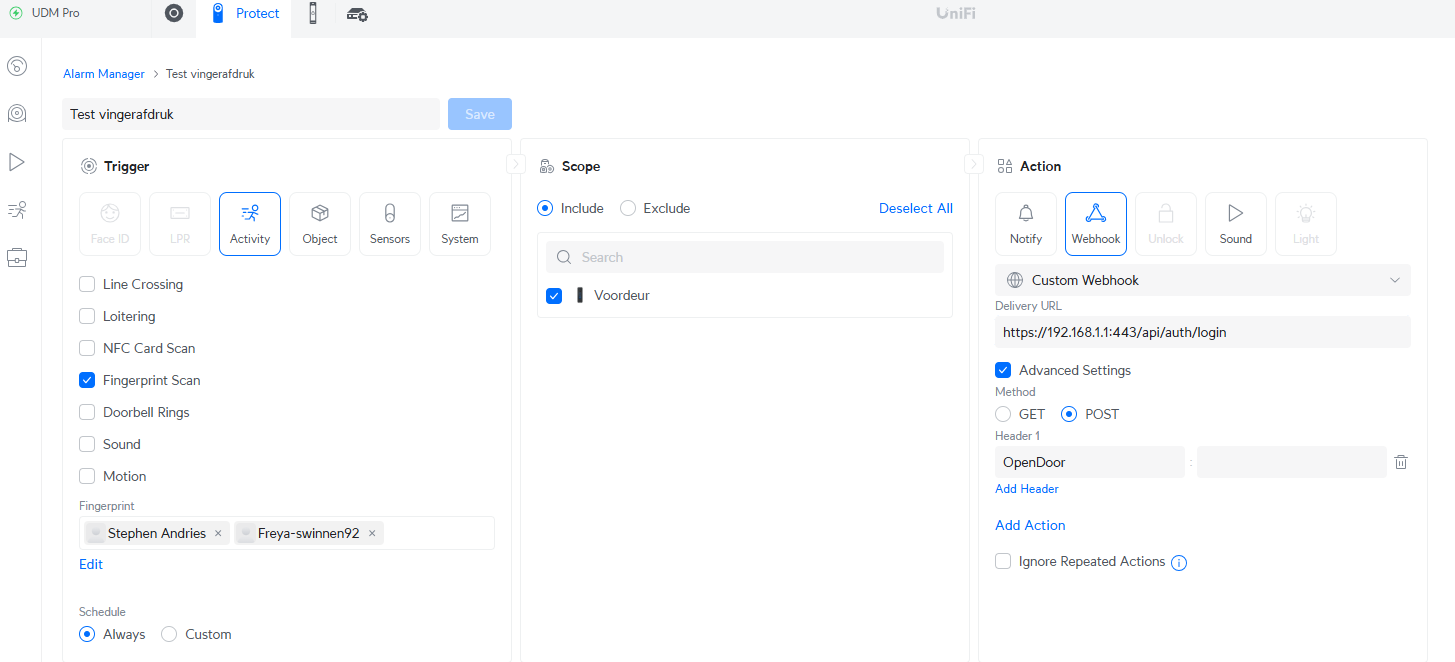The height and width of the screenshot is (662, 1455).
Task: Collapse the Scope panel arrow
Action: (973, 164)
